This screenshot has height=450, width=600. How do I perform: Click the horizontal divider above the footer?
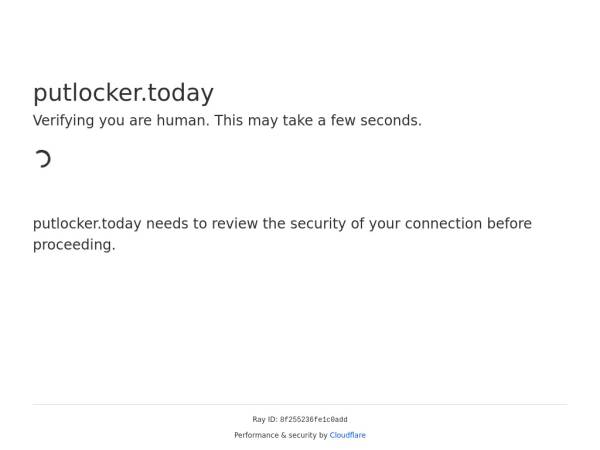(x=300, y=404)
